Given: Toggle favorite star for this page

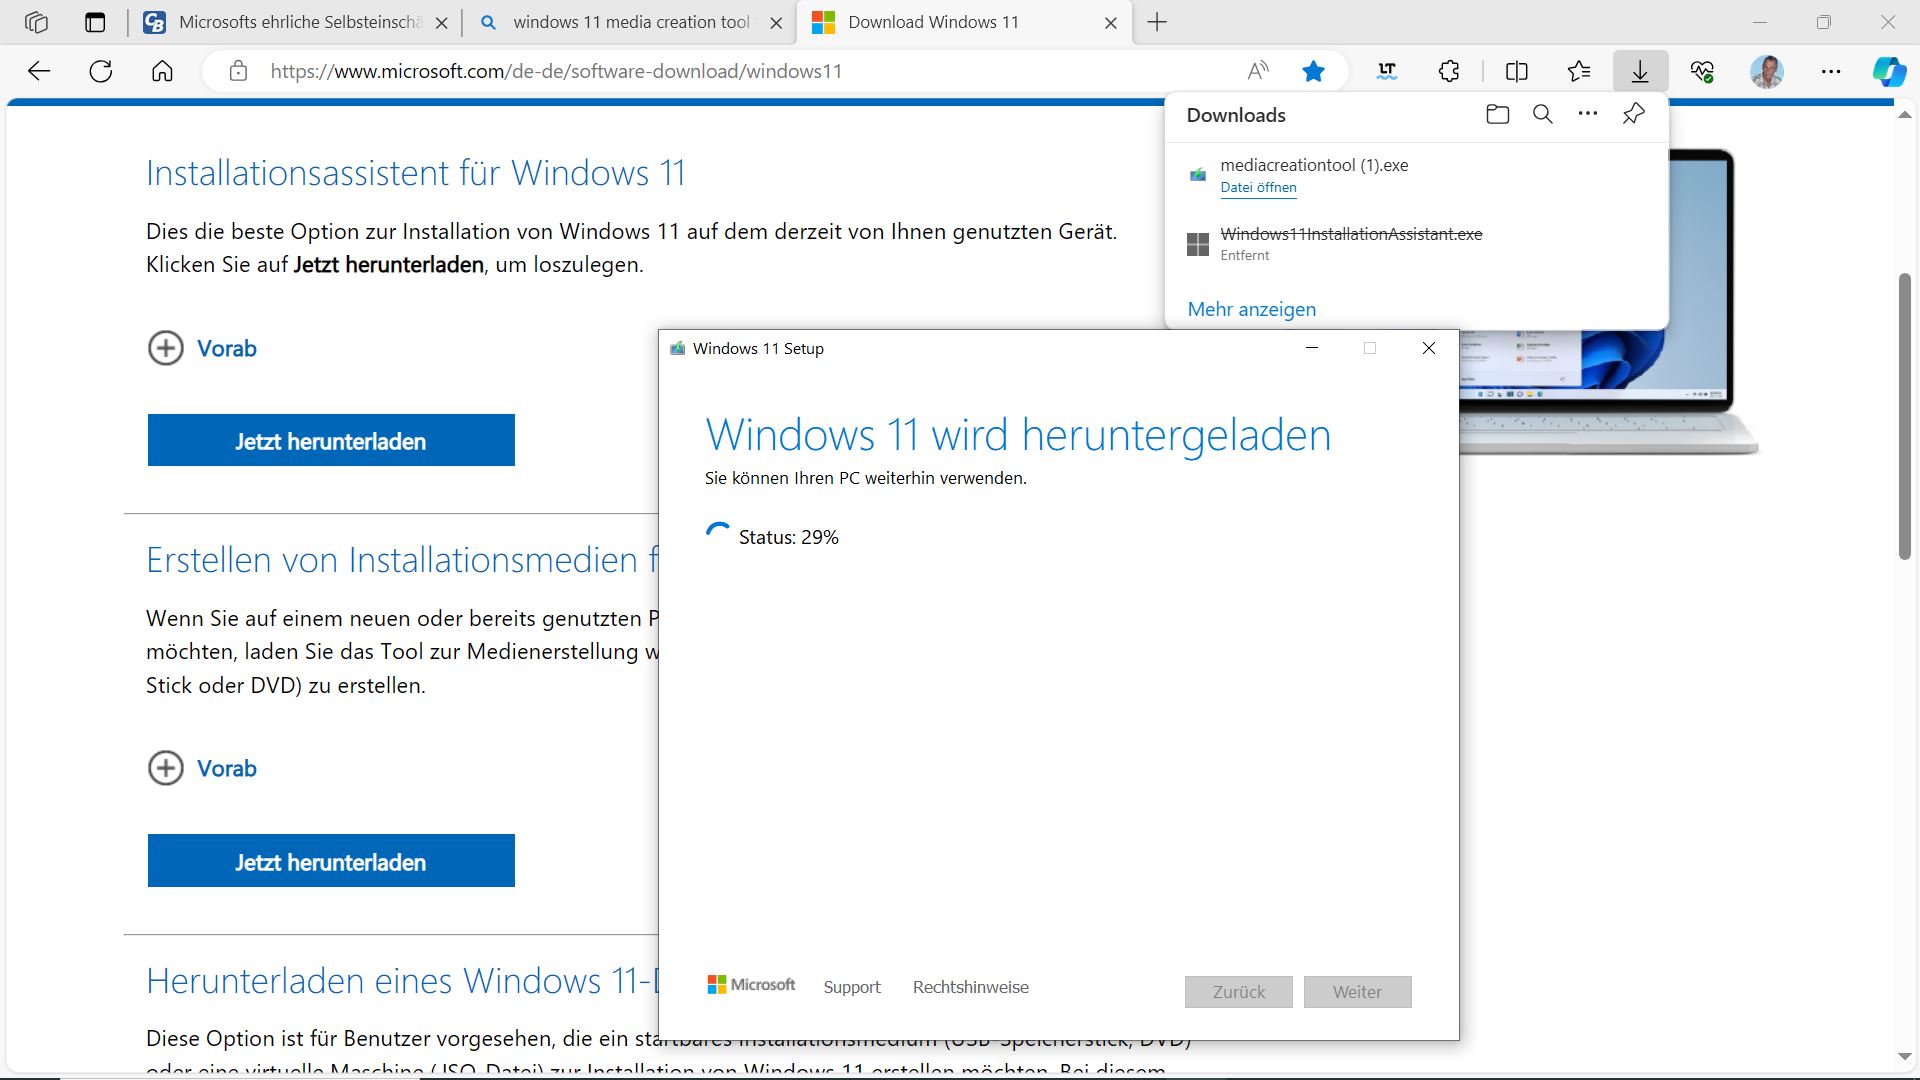Looking at the screenshot, I should coord(1313,71).
